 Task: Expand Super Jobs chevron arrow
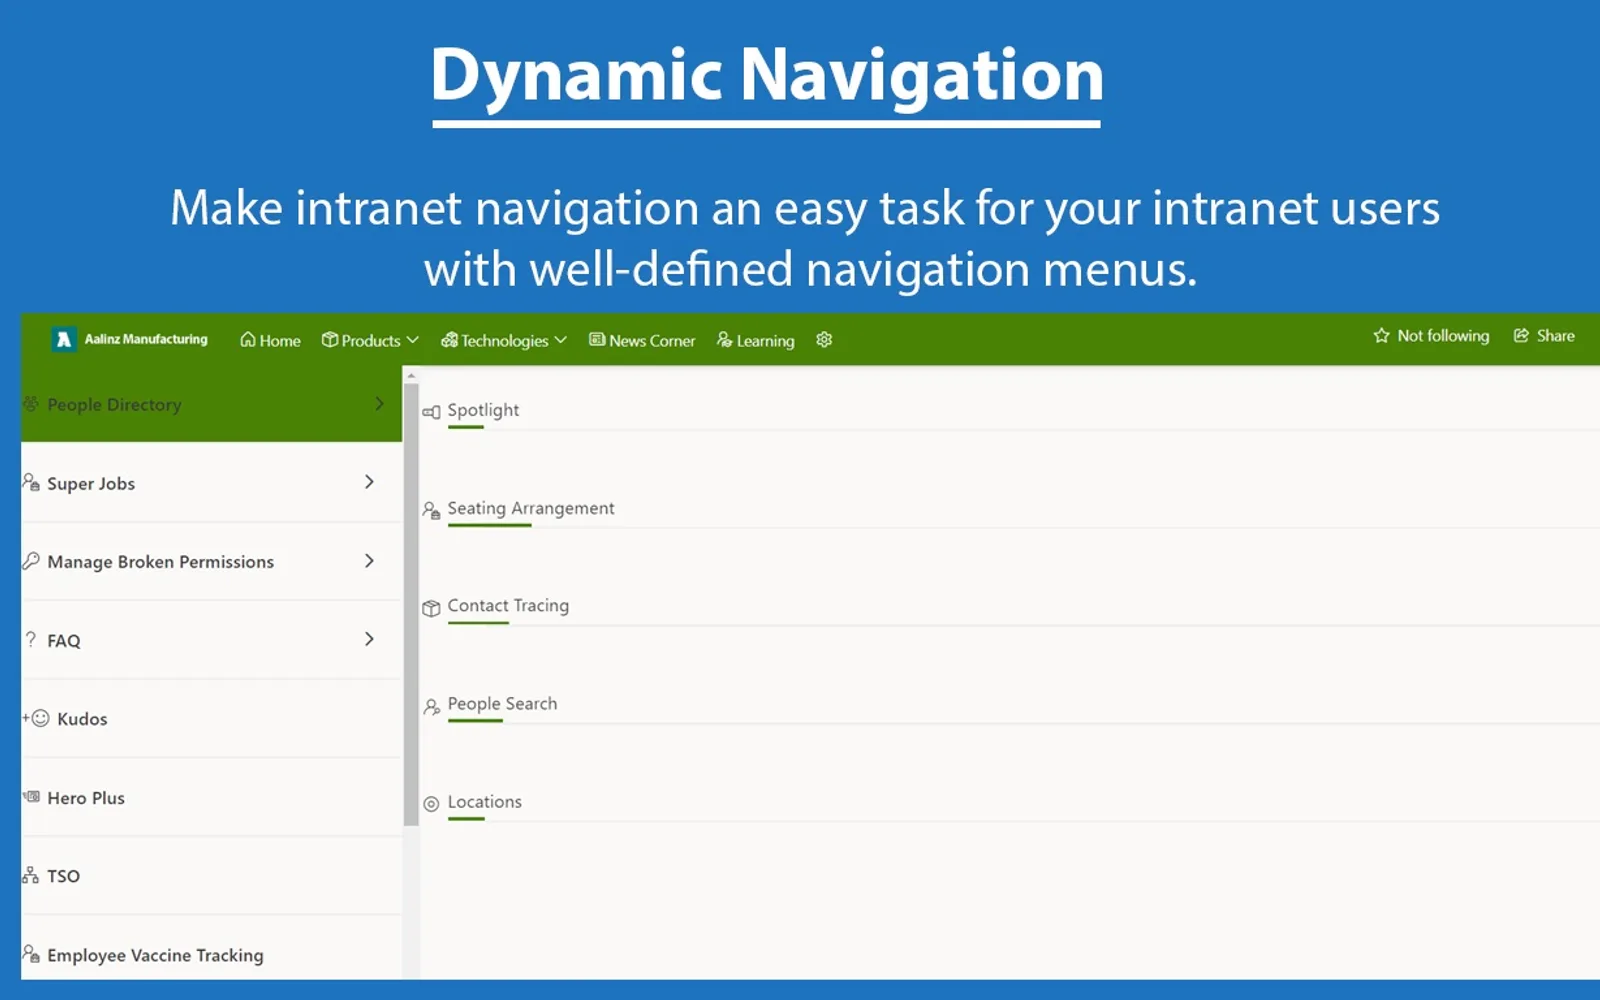369,482
